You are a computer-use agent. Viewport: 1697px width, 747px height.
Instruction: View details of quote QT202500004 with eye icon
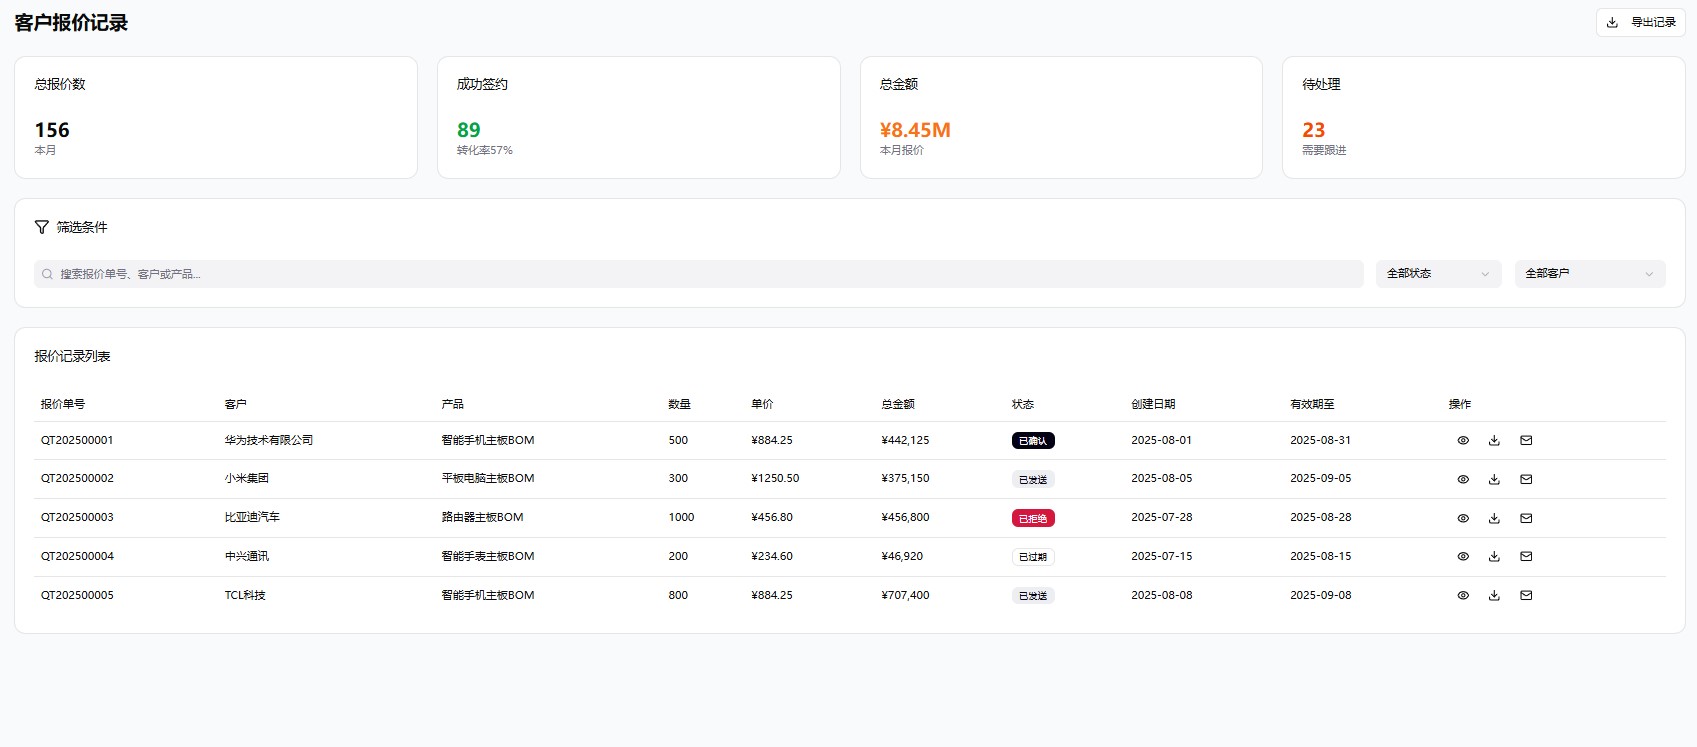(x=1463, y=557)
